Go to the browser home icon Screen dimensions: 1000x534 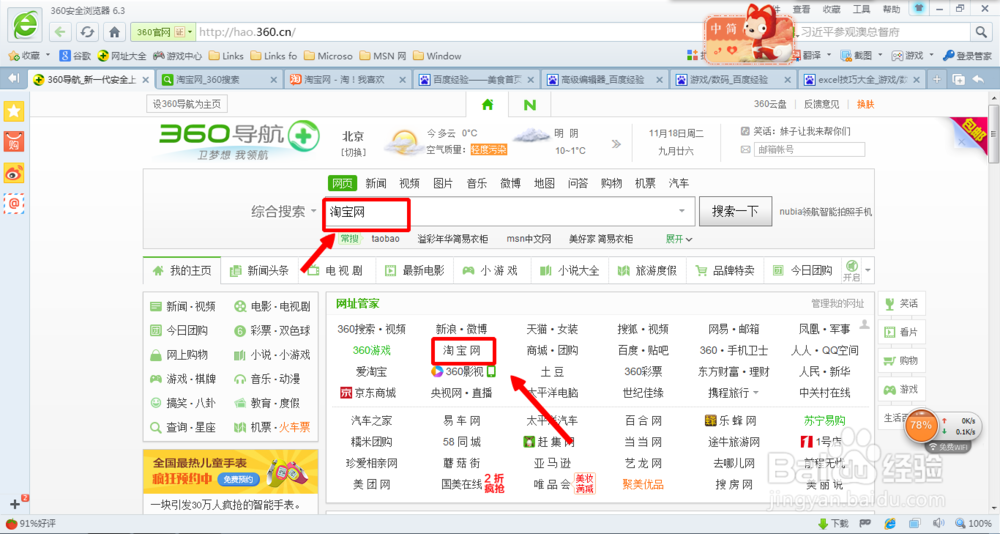[x=114, y=32]
